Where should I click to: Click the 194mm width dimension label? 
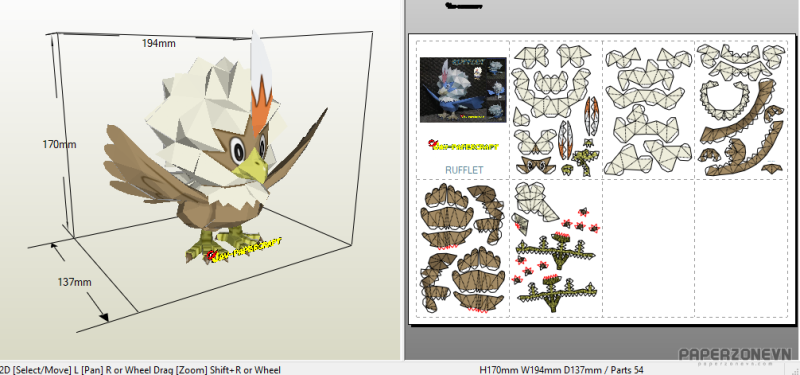[x=159, y=44]
